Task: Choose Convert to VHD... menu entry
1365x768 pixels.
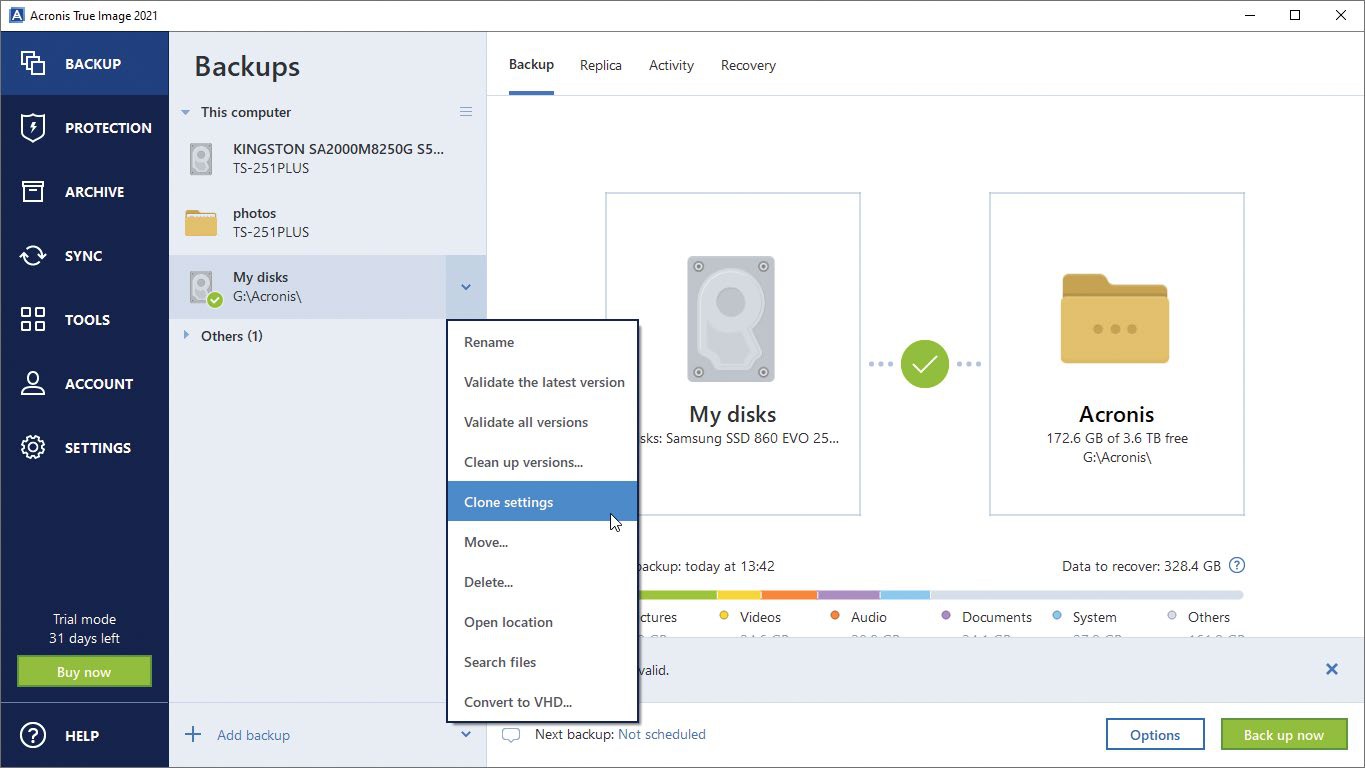Action: pyautogui.click(x=542, y=702)
